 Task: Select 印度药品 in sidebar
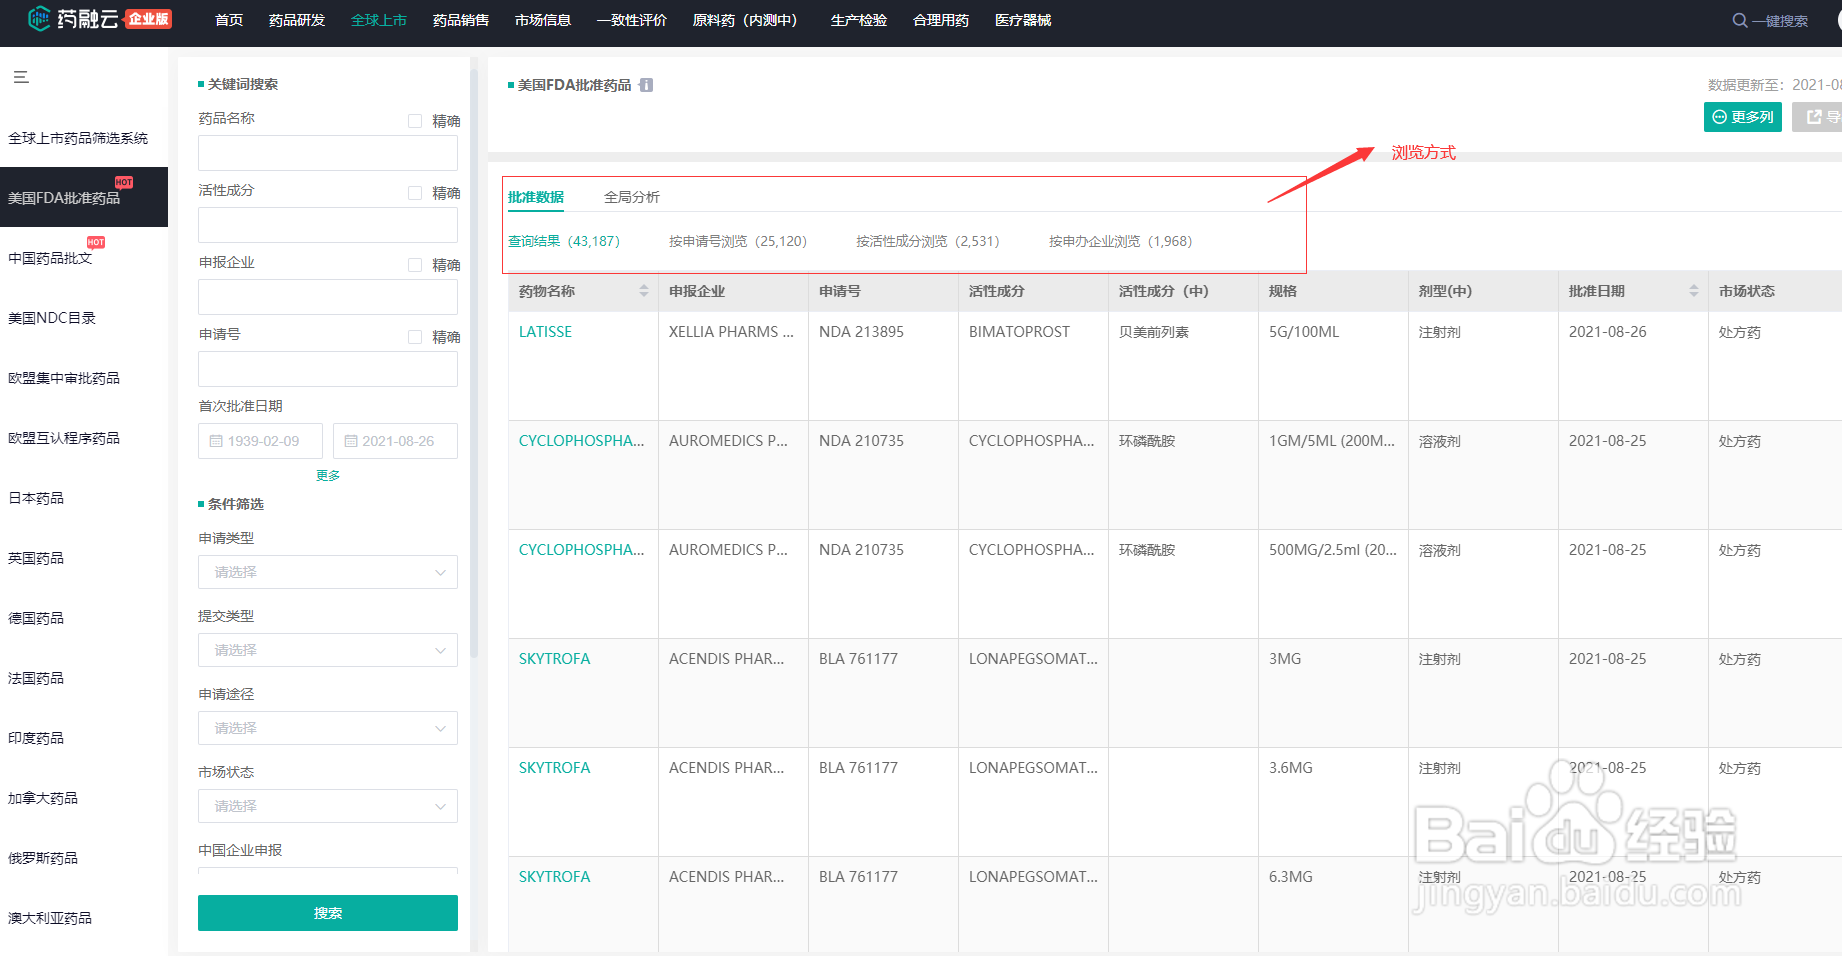pos(36,738)
